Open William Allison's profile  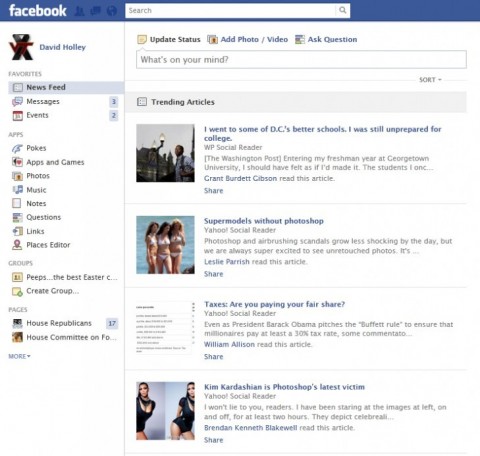click(x=229, y=344)
